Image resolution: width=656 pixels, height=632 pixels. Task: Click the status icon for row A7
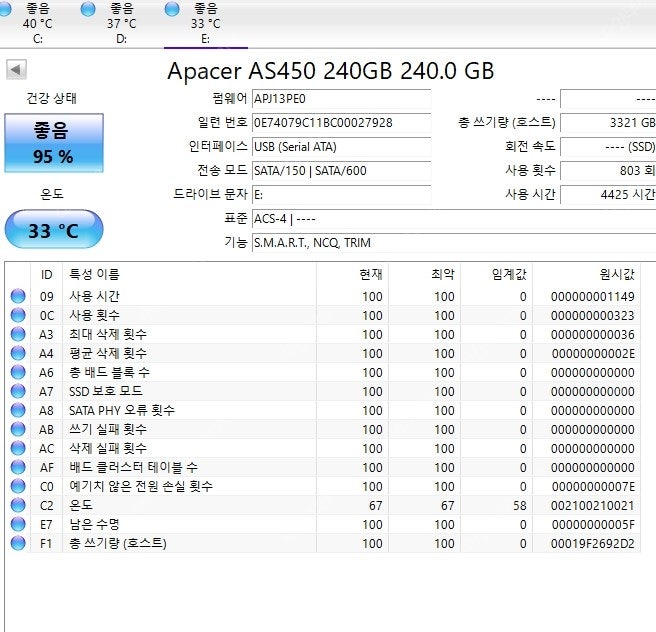(18, 391)
